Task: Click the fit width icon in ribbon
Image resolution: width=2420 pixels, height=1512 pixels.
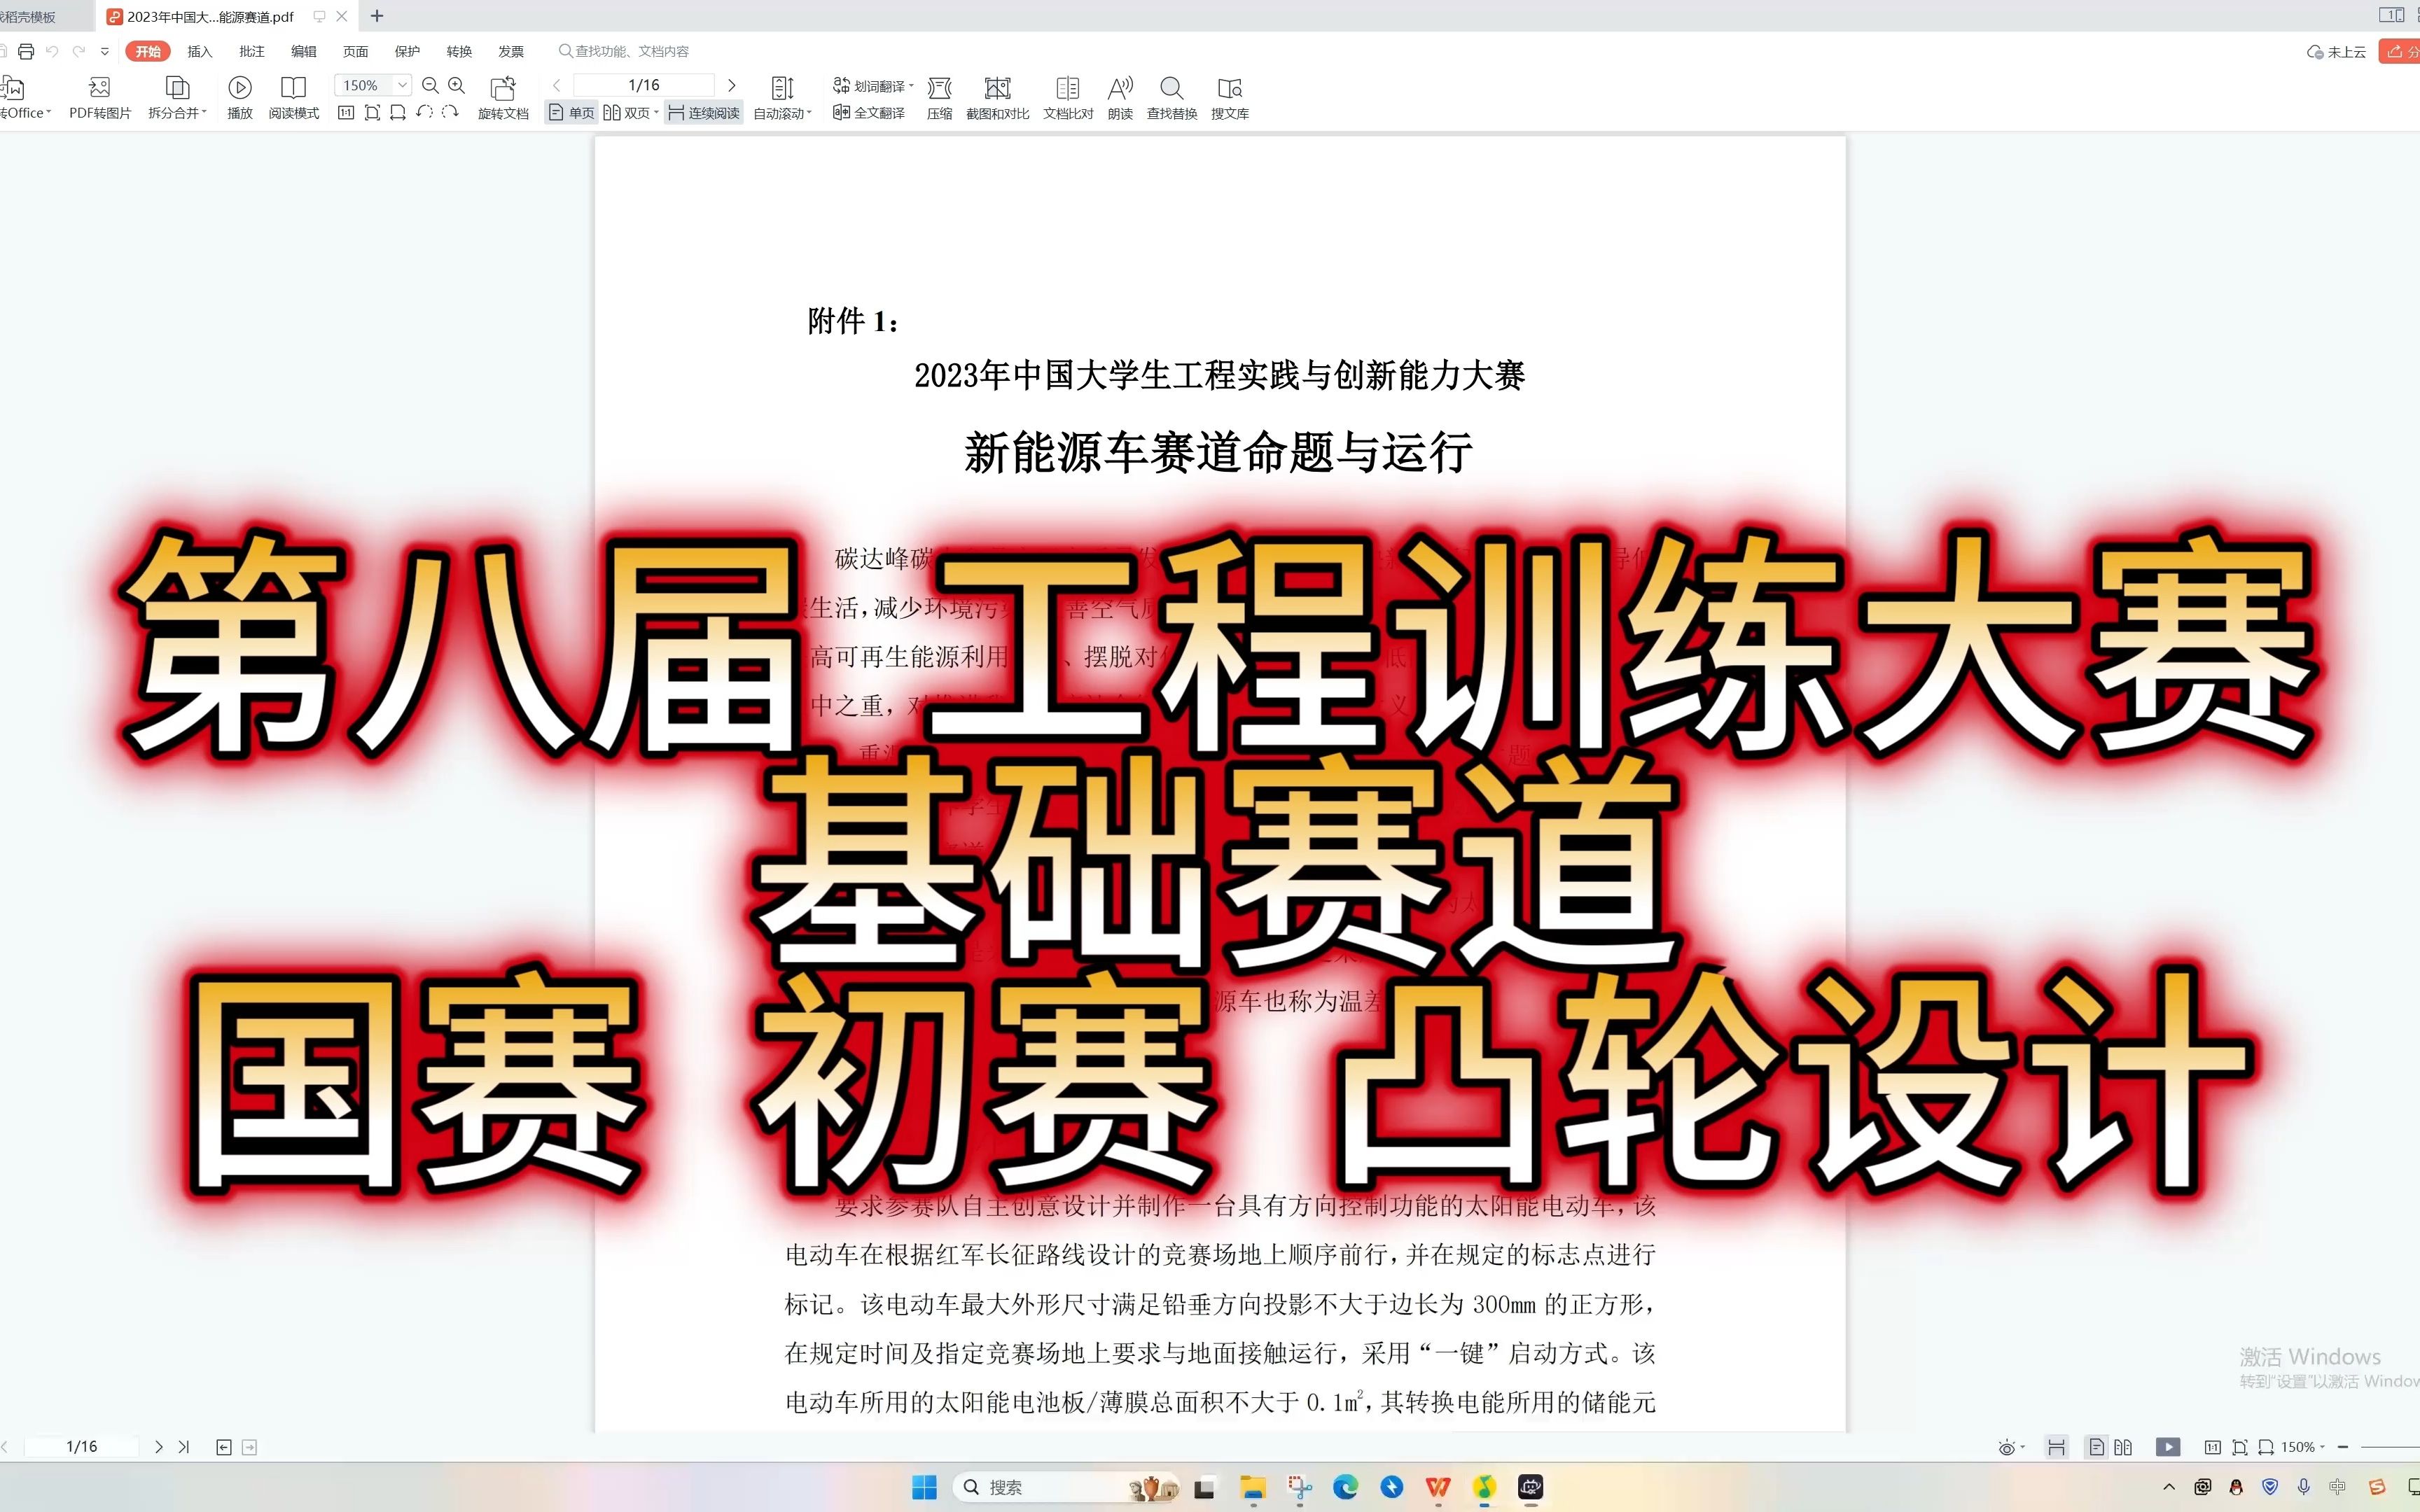Action: (x=398, y=112)
